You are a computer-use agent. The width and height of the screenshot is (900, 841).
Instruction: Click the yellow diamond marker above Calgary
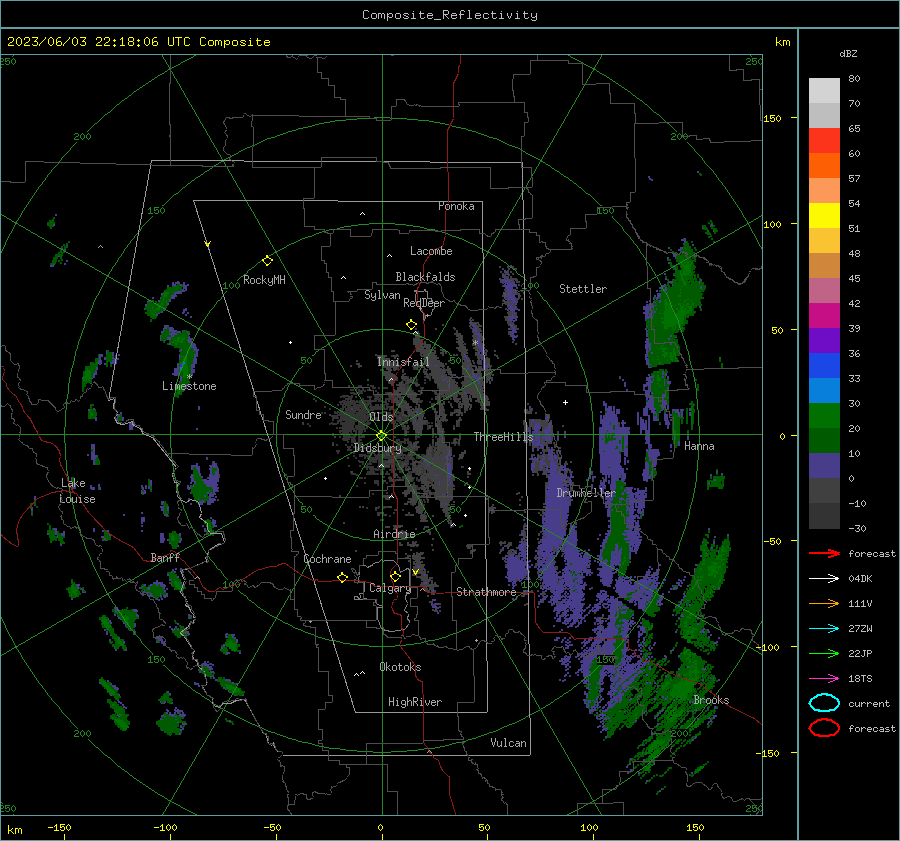click(395, 576)
